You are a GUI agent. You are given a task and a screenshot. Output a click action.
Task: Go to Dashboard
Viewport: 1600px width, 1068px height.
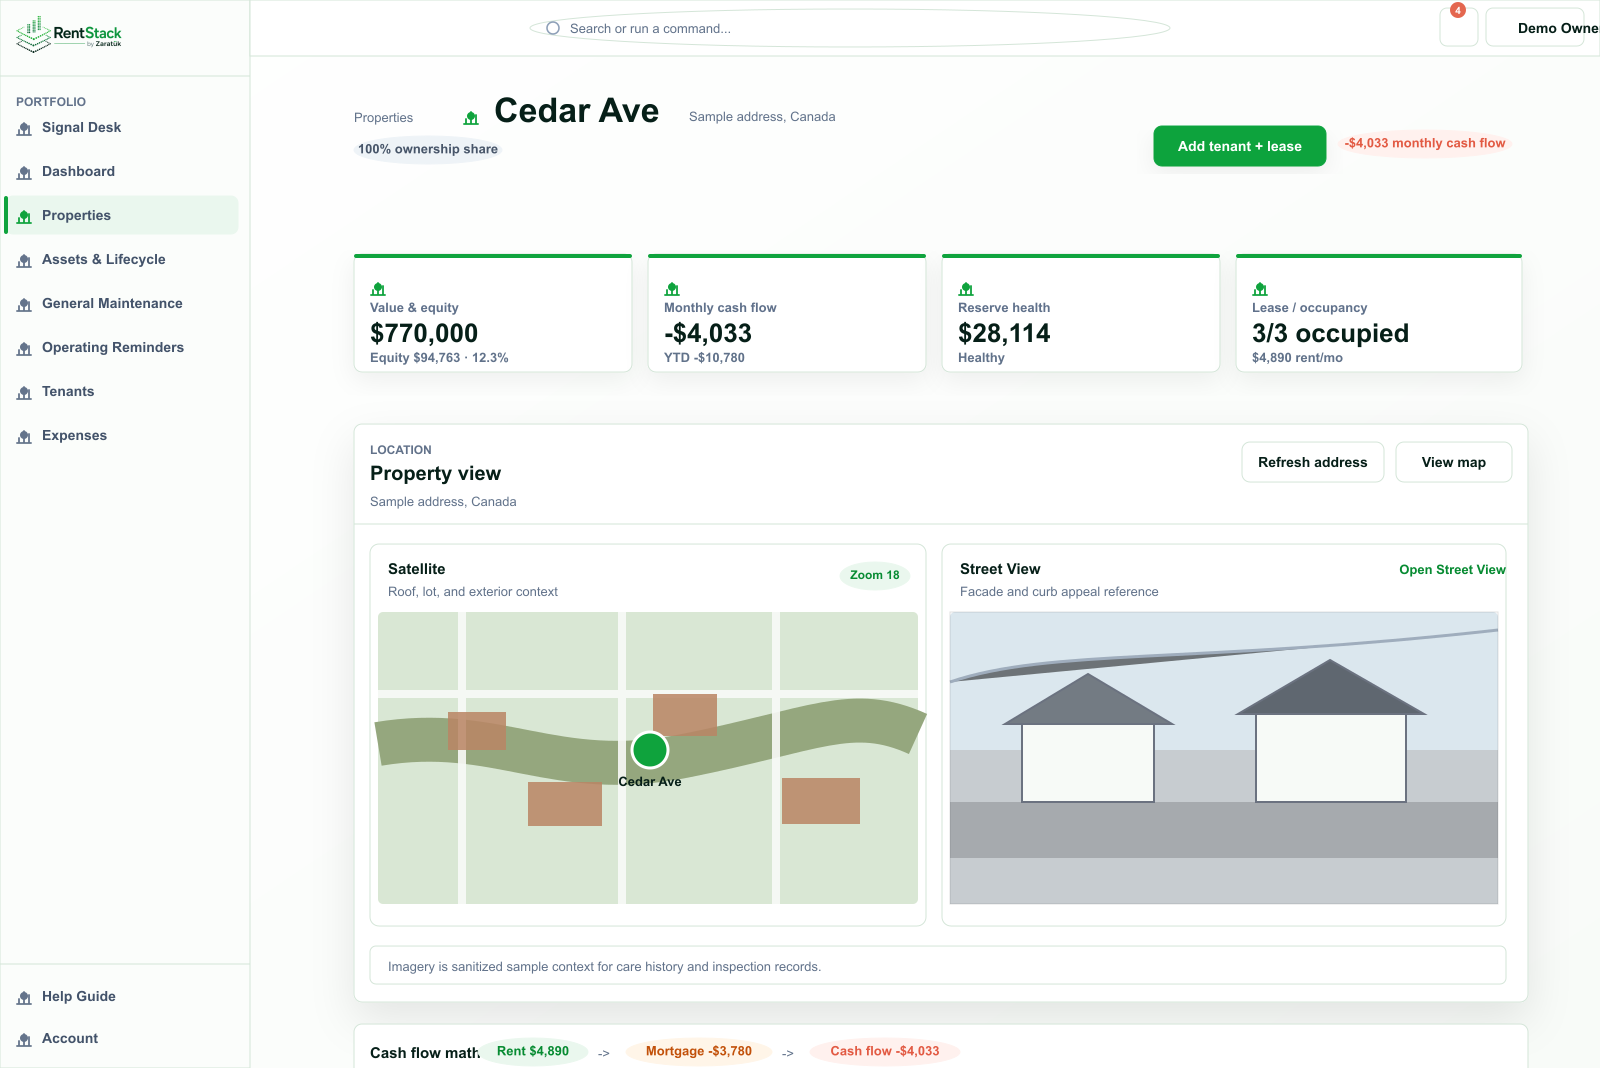click(122, 171)
